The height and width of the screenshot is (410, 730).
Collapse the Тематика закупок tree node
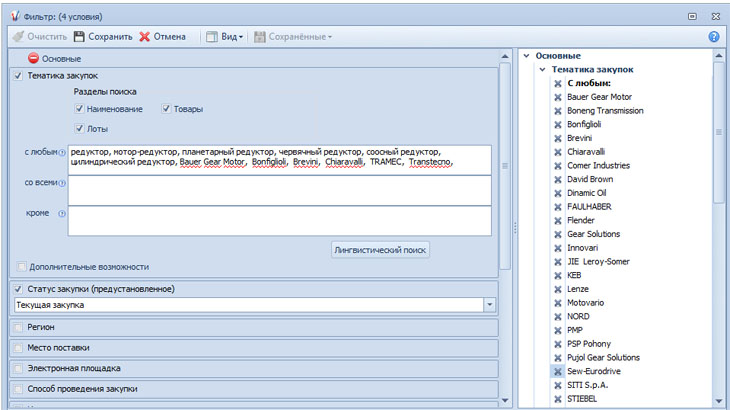542,69
